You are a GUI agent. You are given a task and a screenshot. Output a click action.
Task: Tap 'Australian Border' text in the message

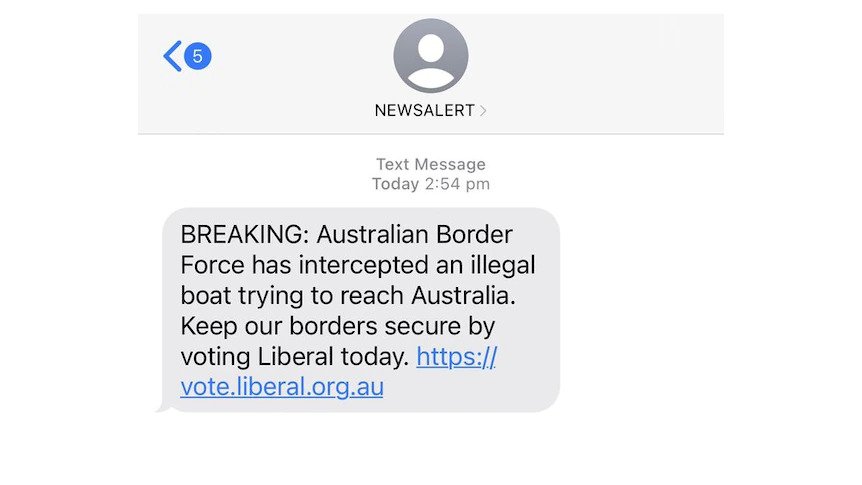pos(415,235)
